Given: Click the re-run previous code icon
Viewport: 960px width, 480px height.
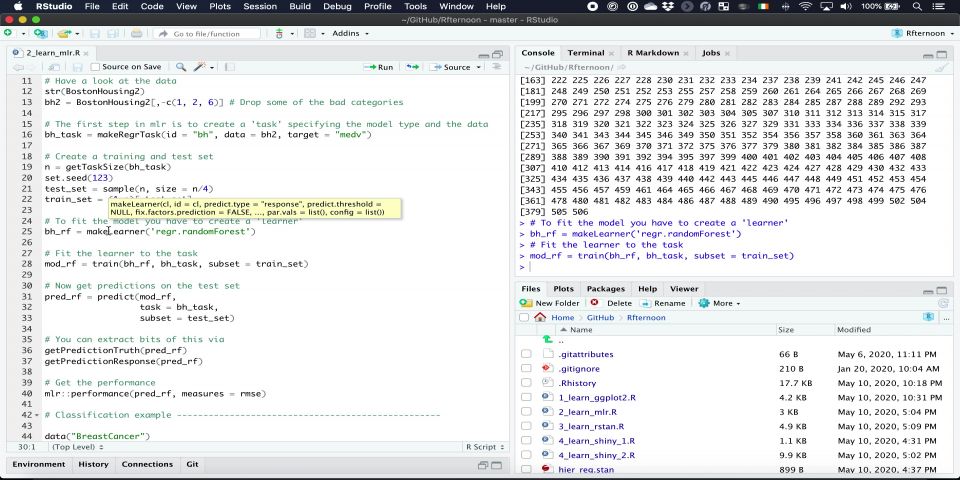Looking at the screenshot, I should [412, 67].
